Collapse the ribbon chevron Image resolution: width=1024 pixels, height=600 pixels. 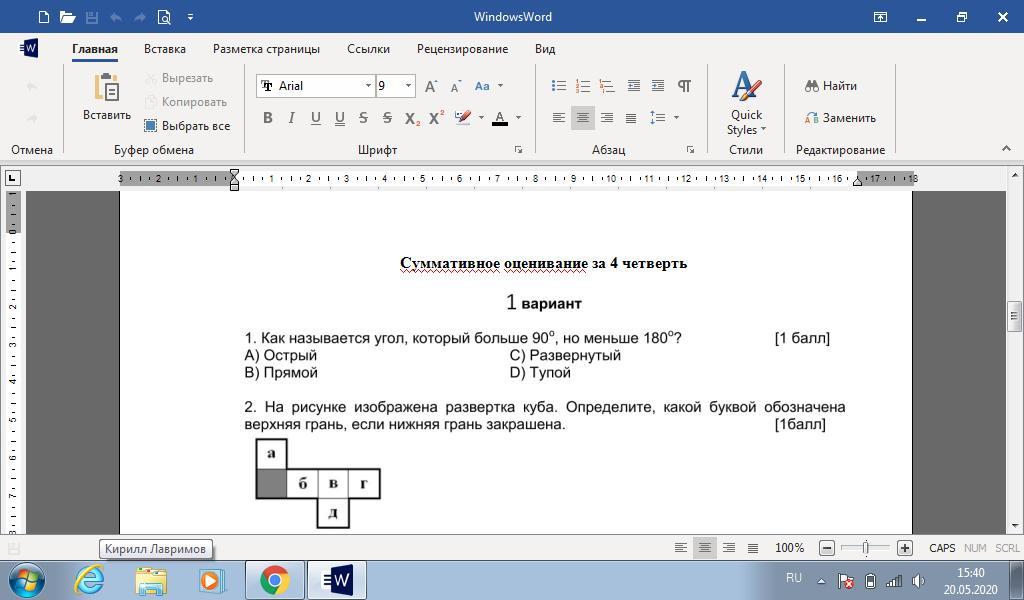[x=1006, y=149]
